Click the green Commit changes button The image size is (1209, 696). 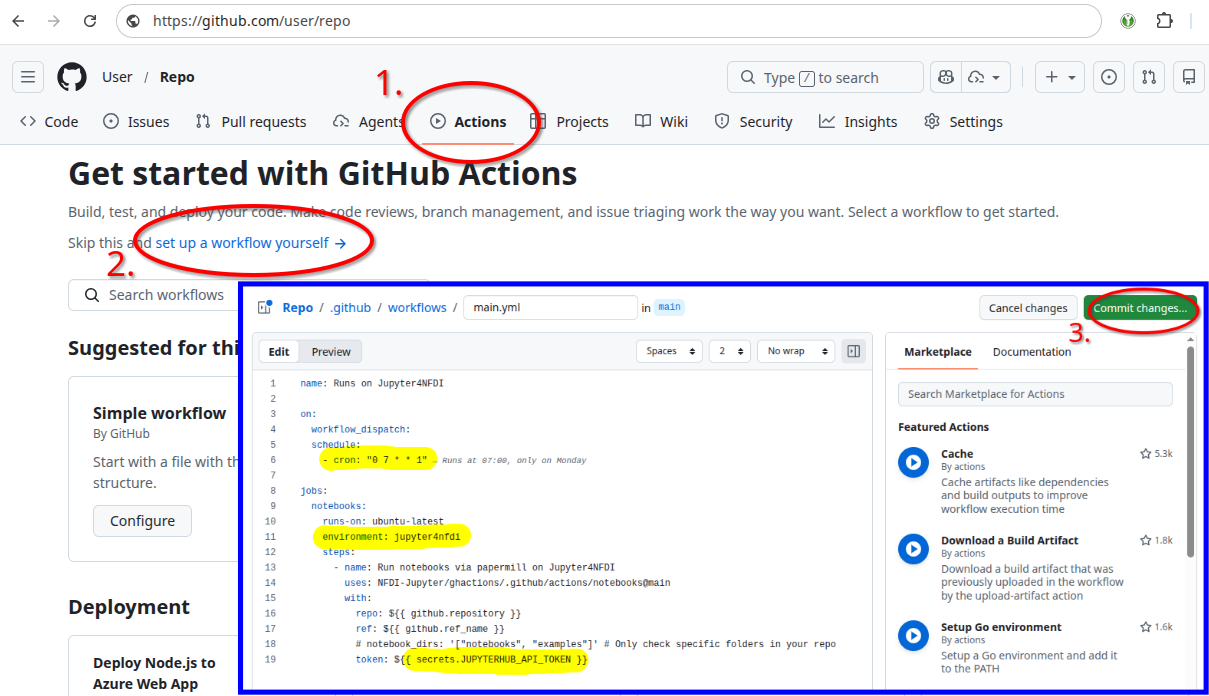tap(1139, 308)
